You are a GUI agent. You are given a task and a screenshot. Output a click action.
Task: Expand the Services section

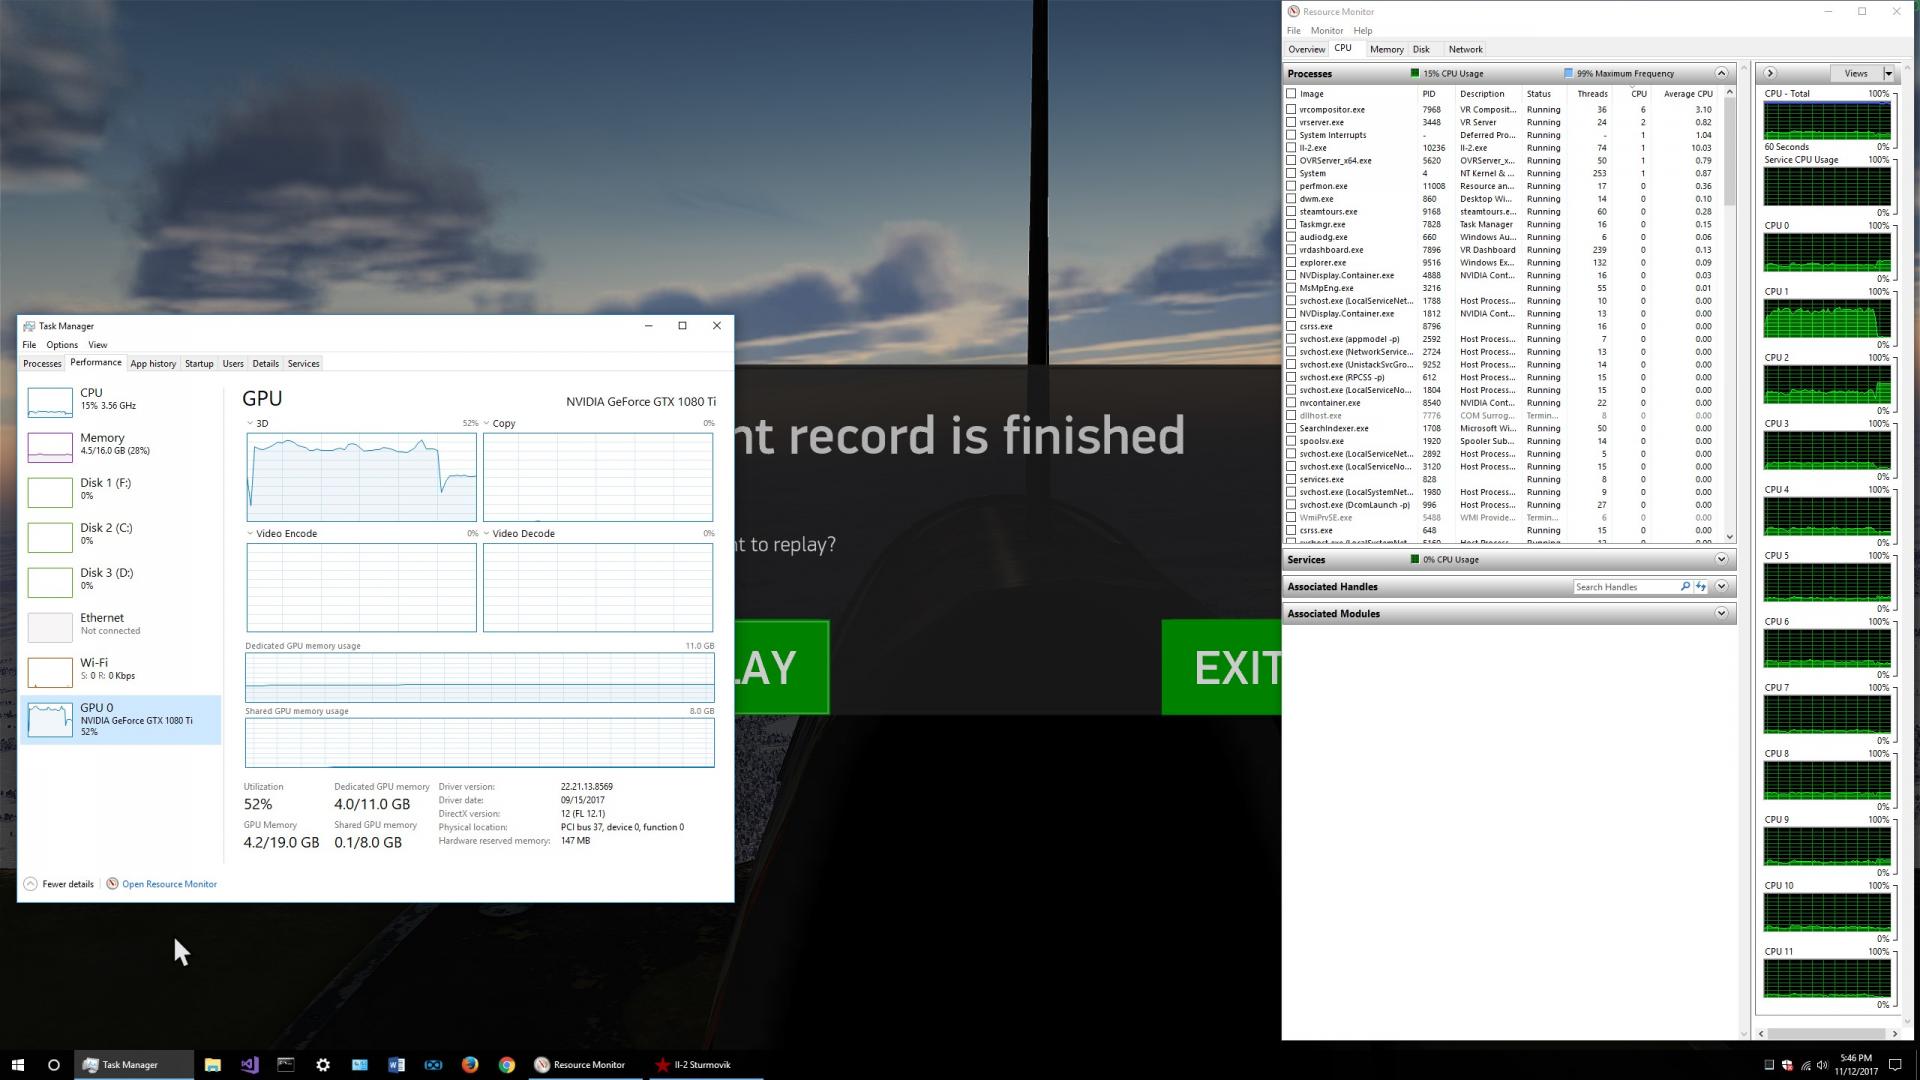click(1721, 560)
